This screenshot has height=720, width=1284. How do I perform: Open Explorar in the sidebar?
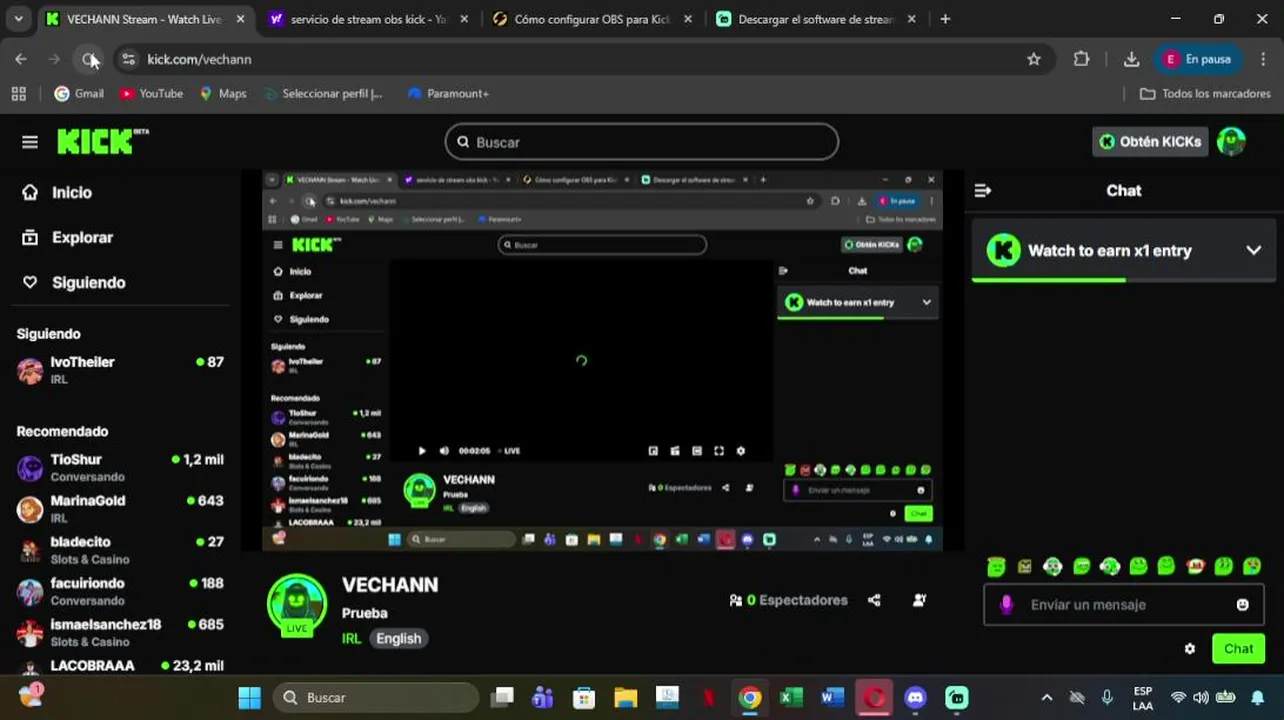(67, 237)
